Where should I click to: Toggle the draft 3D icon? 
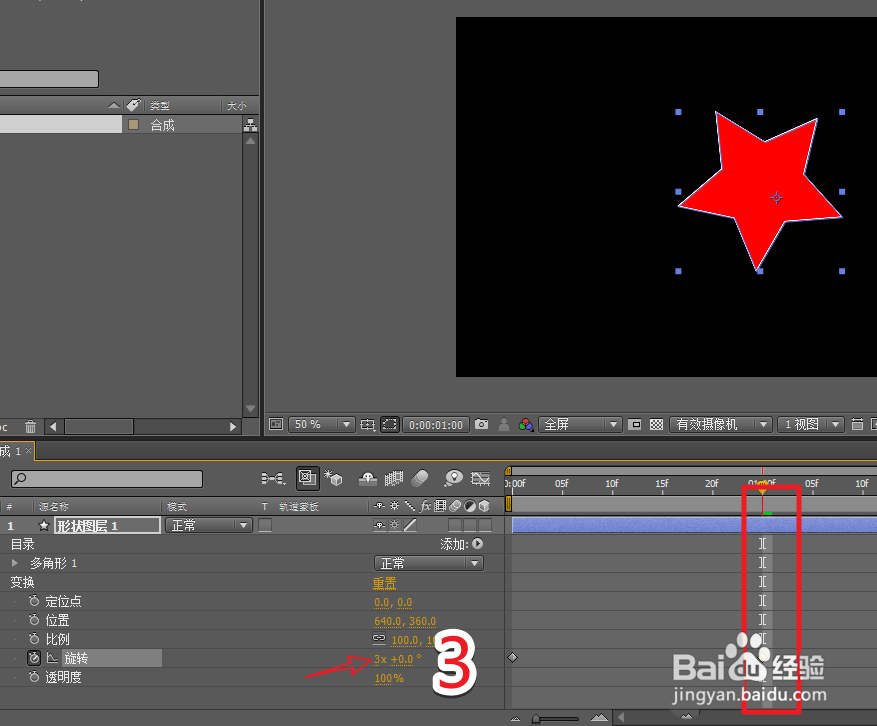point(334,478)
